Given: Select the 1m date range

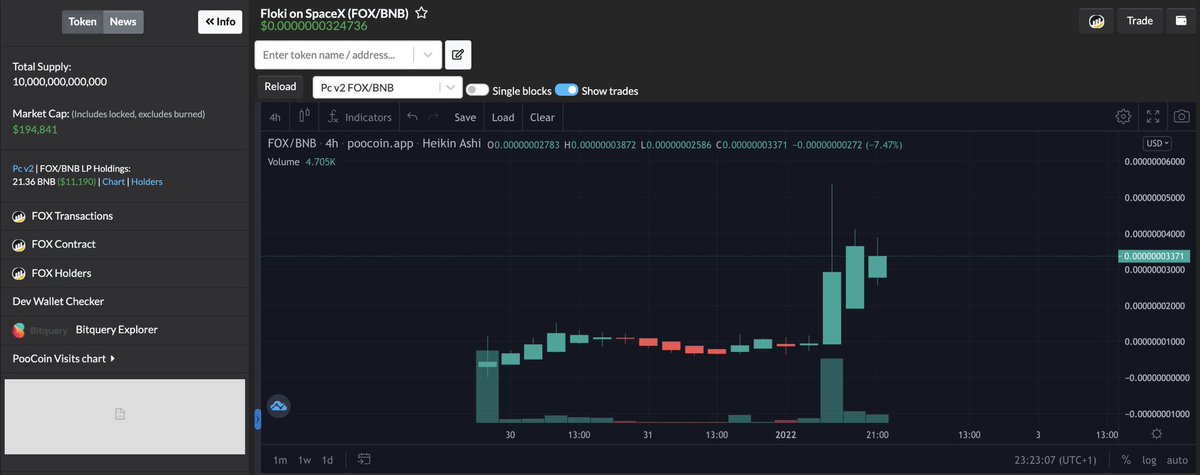Looking at the screenshot, I should [280, 459].
